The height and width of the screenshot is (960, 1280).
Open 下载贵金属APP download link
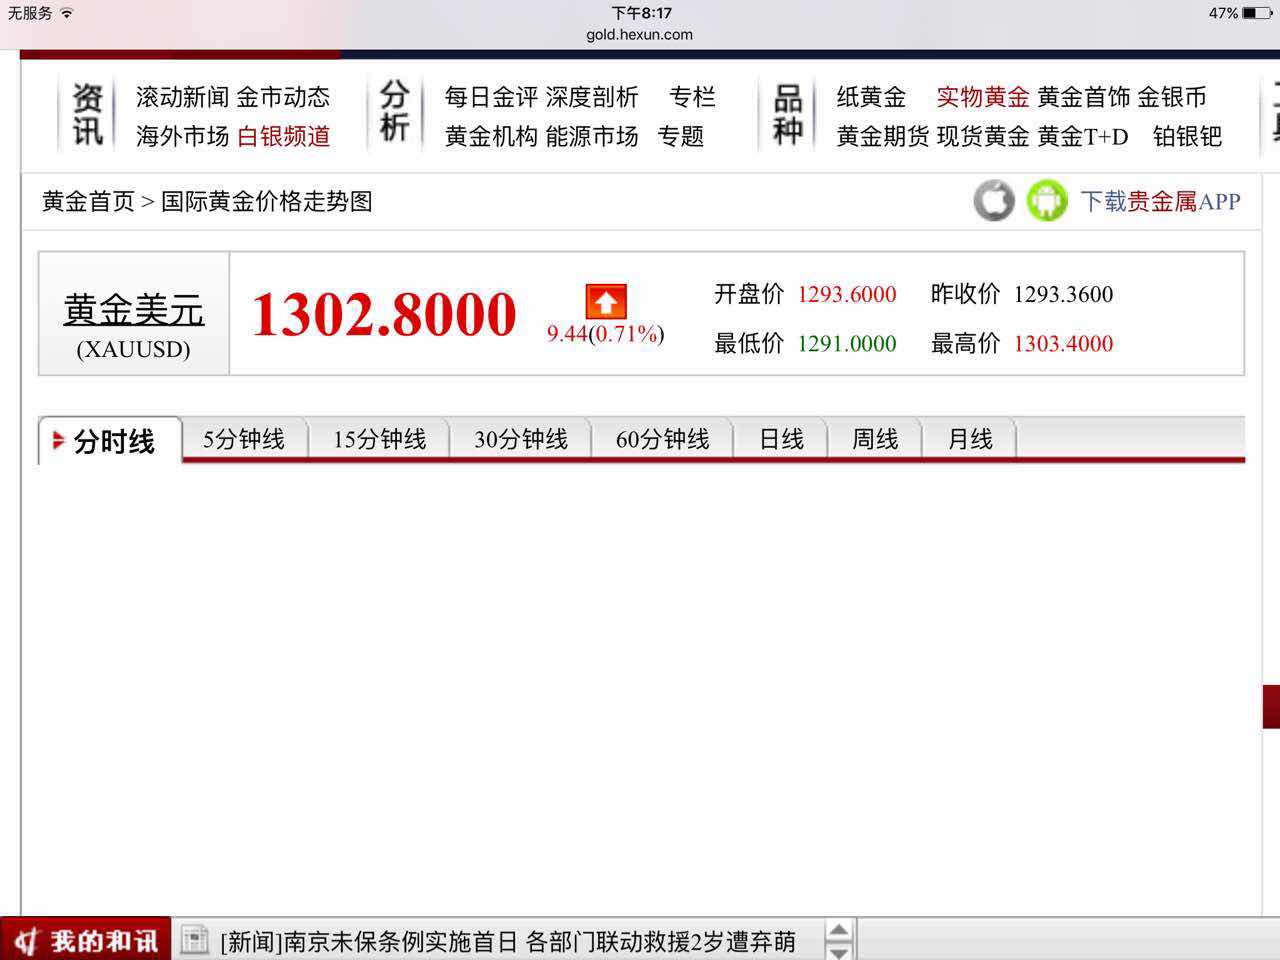point(1160,201)
